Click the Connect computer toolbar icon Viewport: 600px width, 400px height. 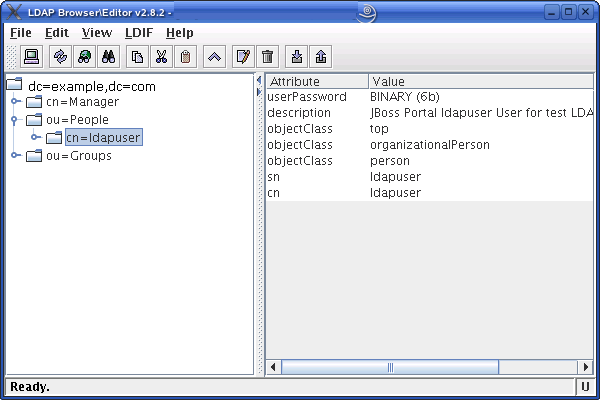click(x=31, y=57)
